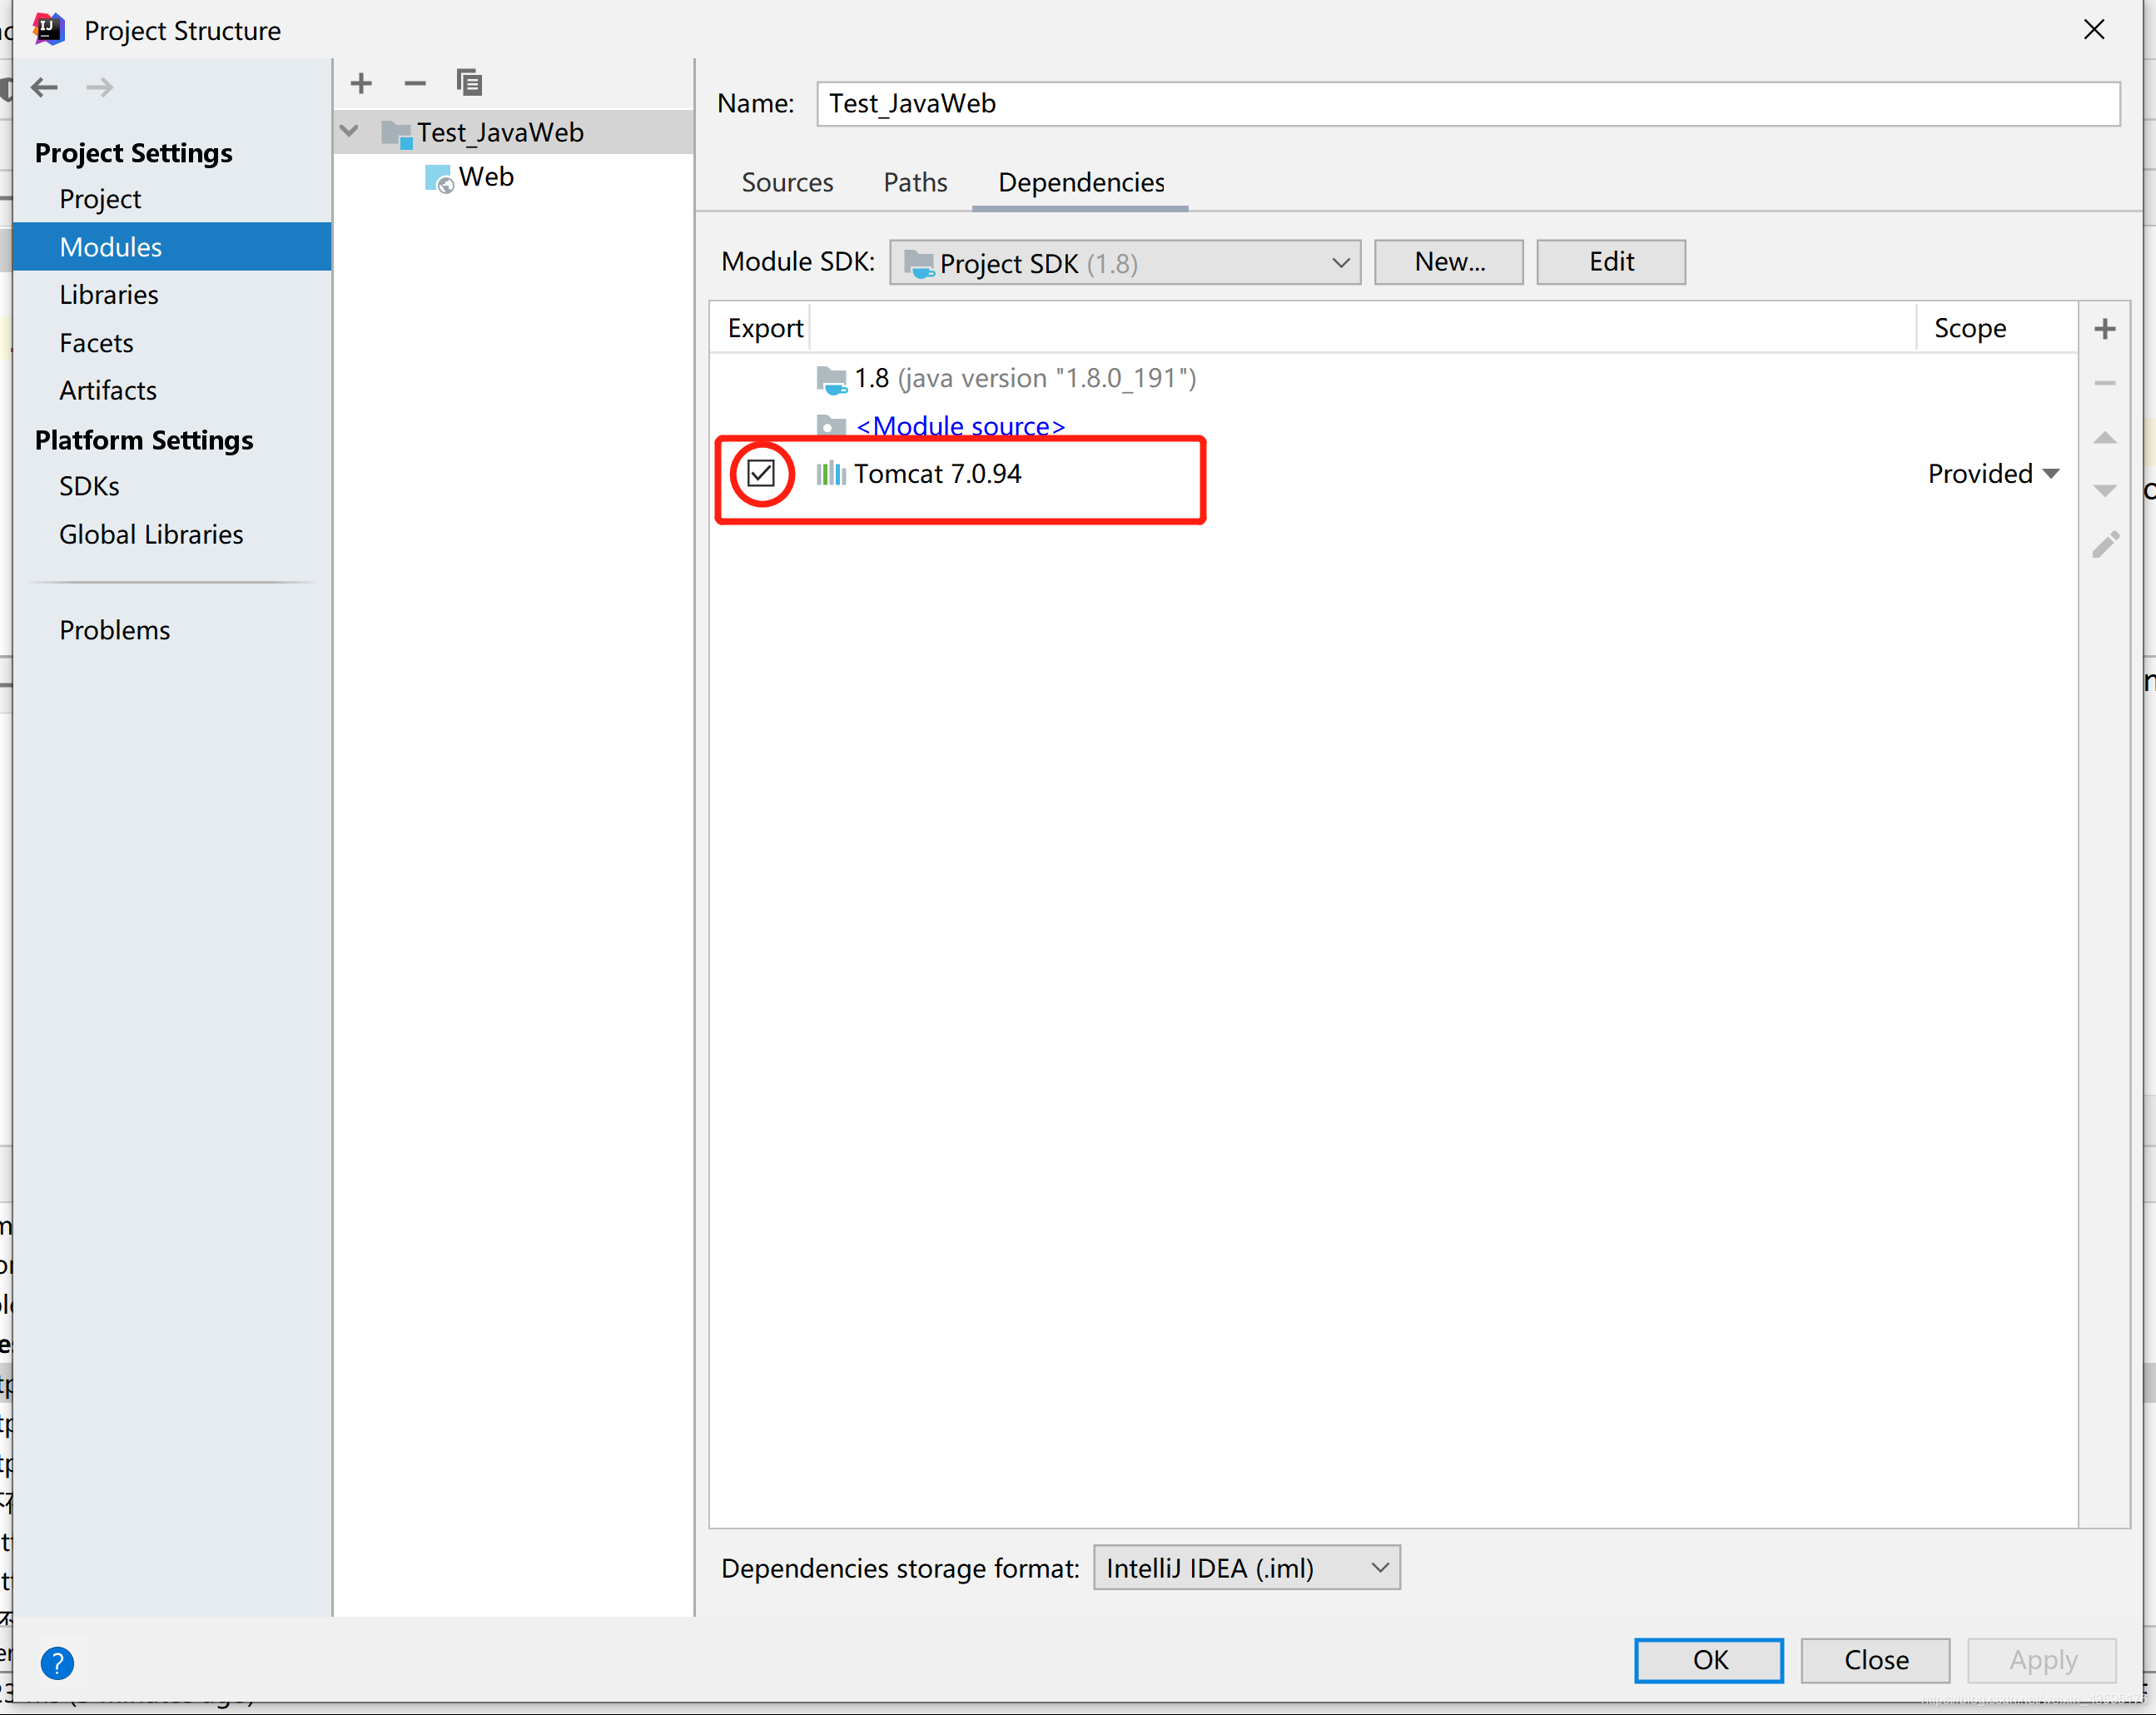Click the Close button at bottom
2156x1715 pixels.
point(1875,1661)
